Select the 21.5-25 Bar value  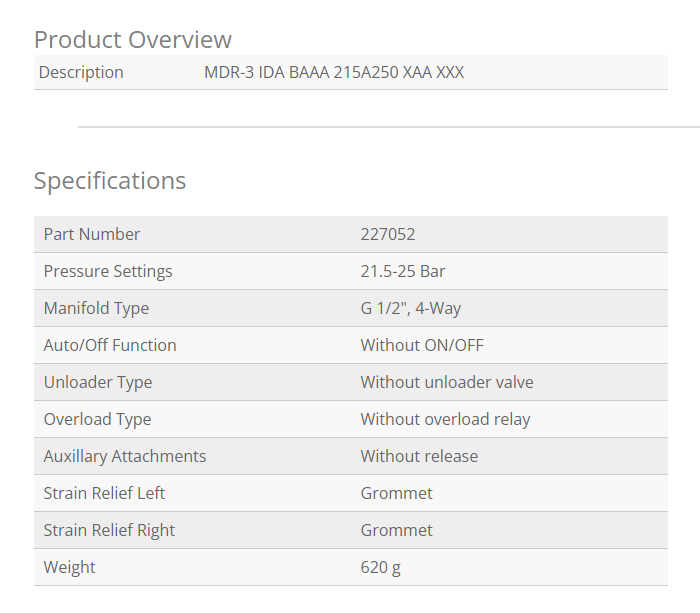coord(403,271)
